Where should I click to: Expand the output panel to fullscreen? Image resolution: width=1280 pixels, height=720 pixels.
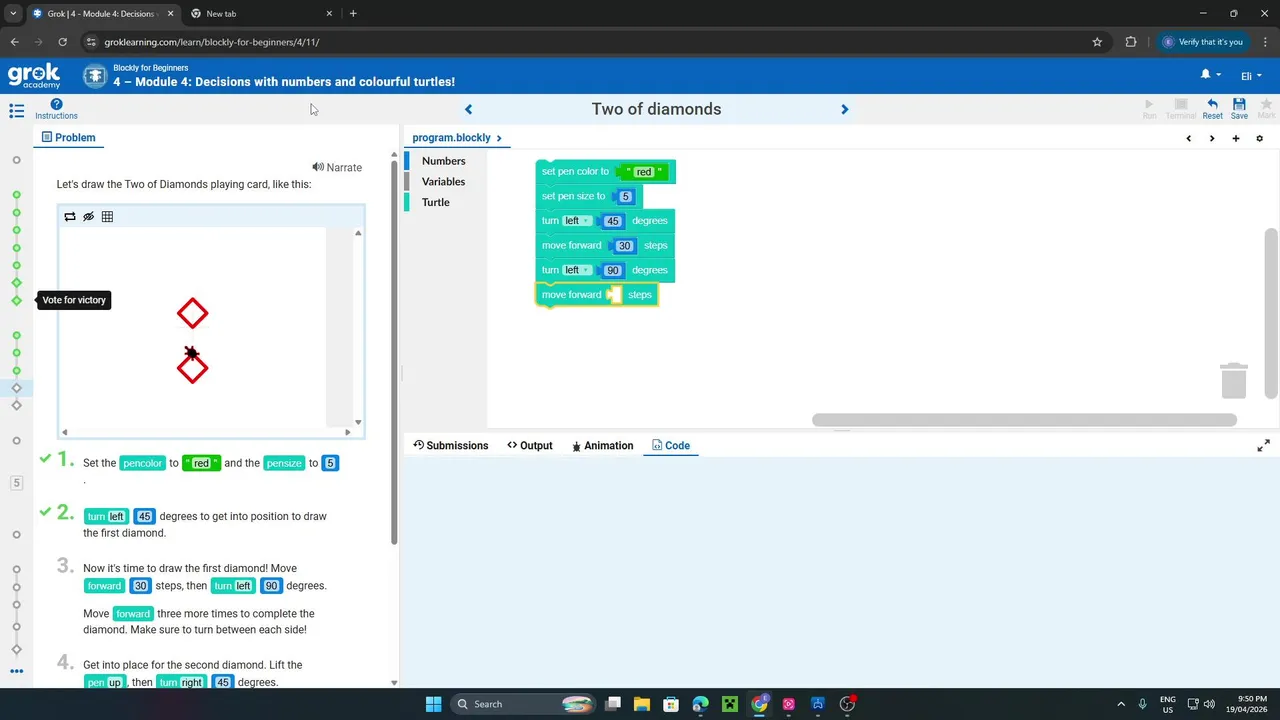pyautogui.click(x=1263, y=446)
